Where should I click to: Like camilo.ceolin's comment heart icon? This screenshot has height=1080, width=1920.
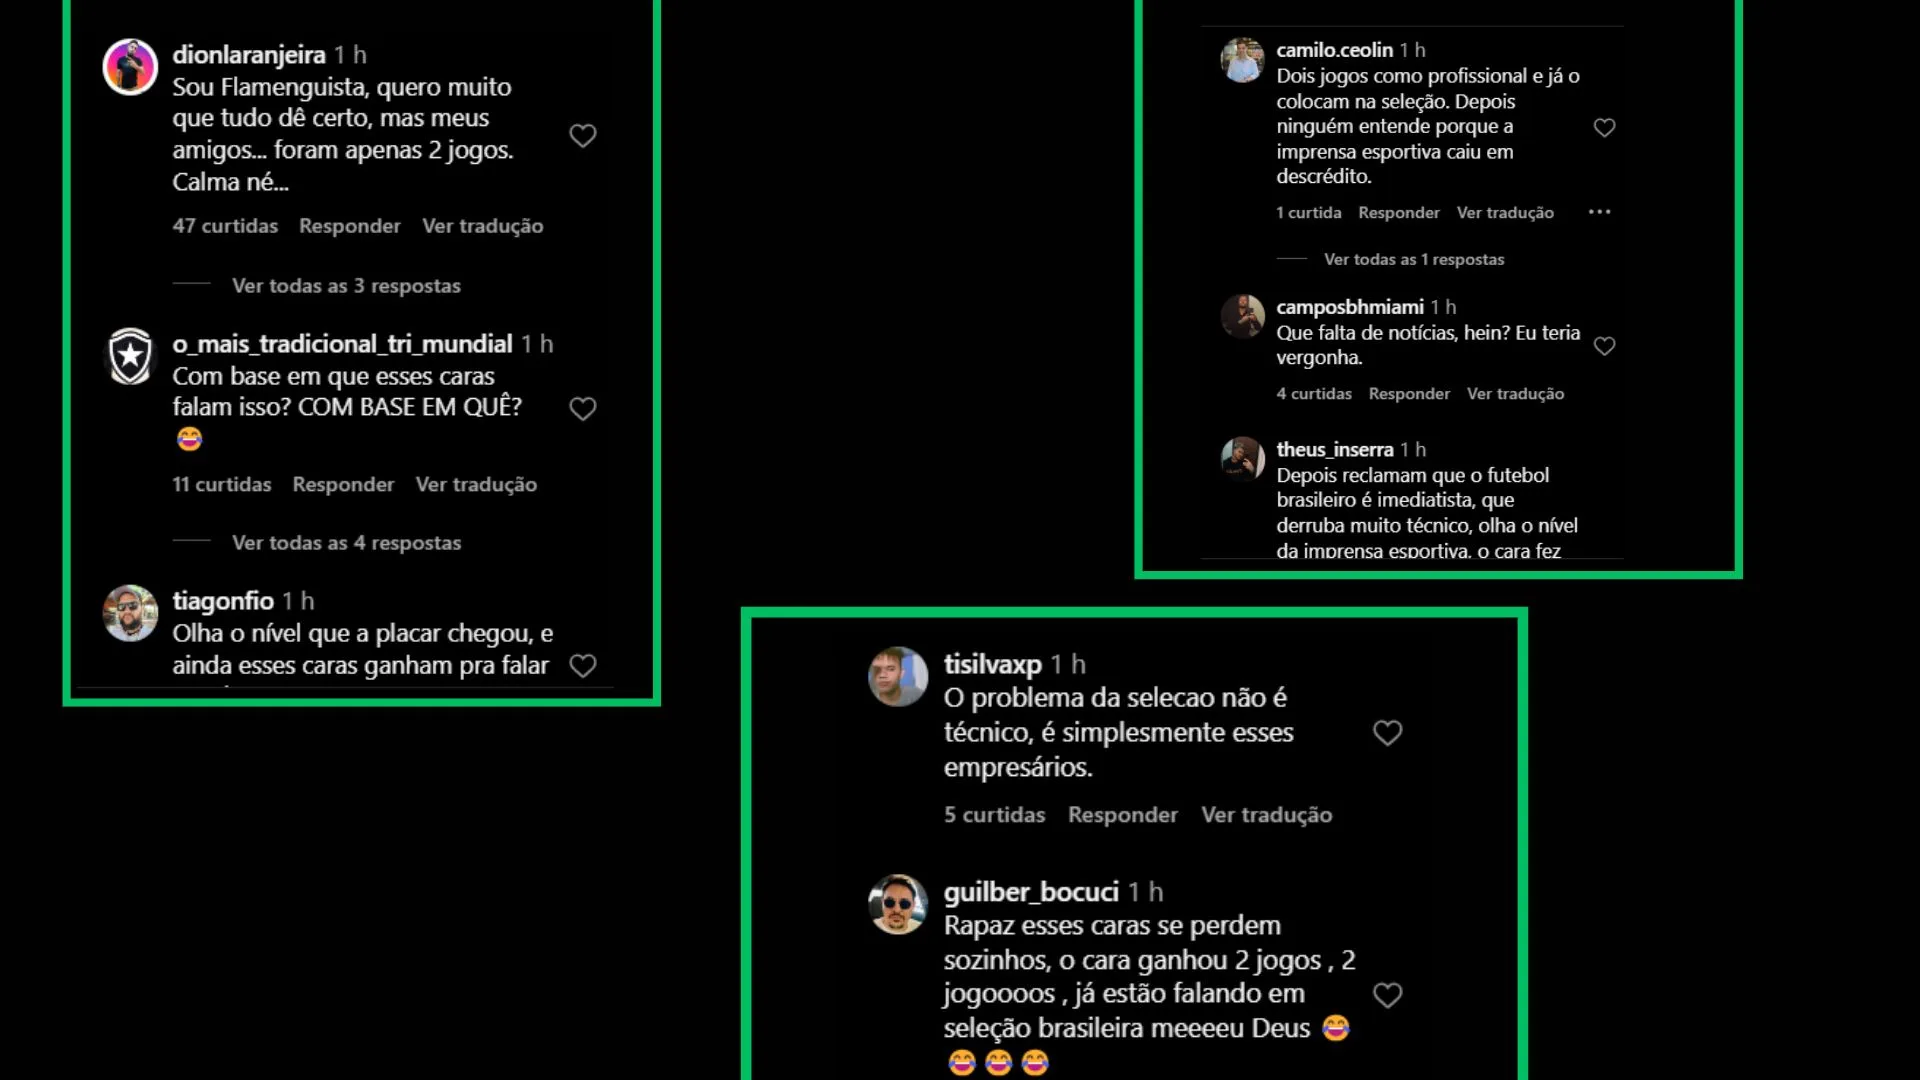1604,128
